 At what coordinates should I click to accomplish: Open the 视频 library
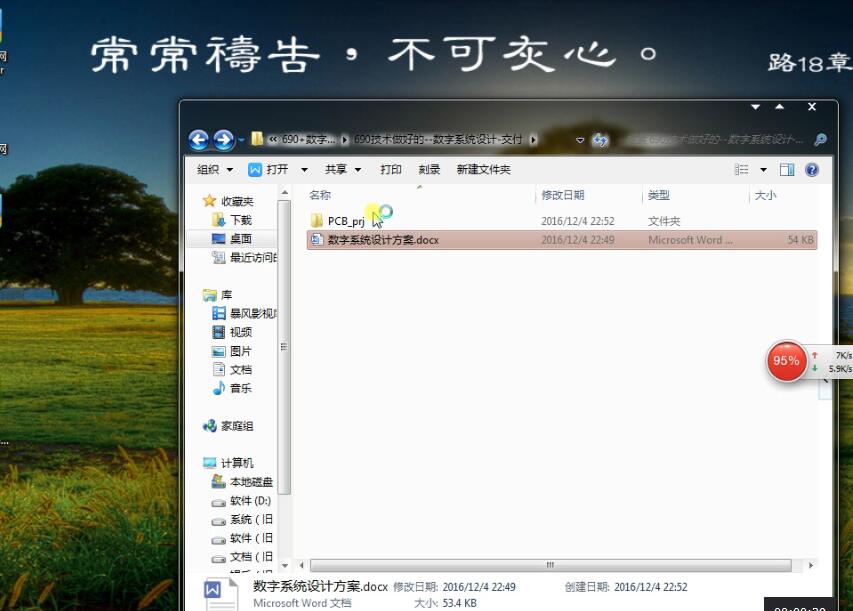231,332
